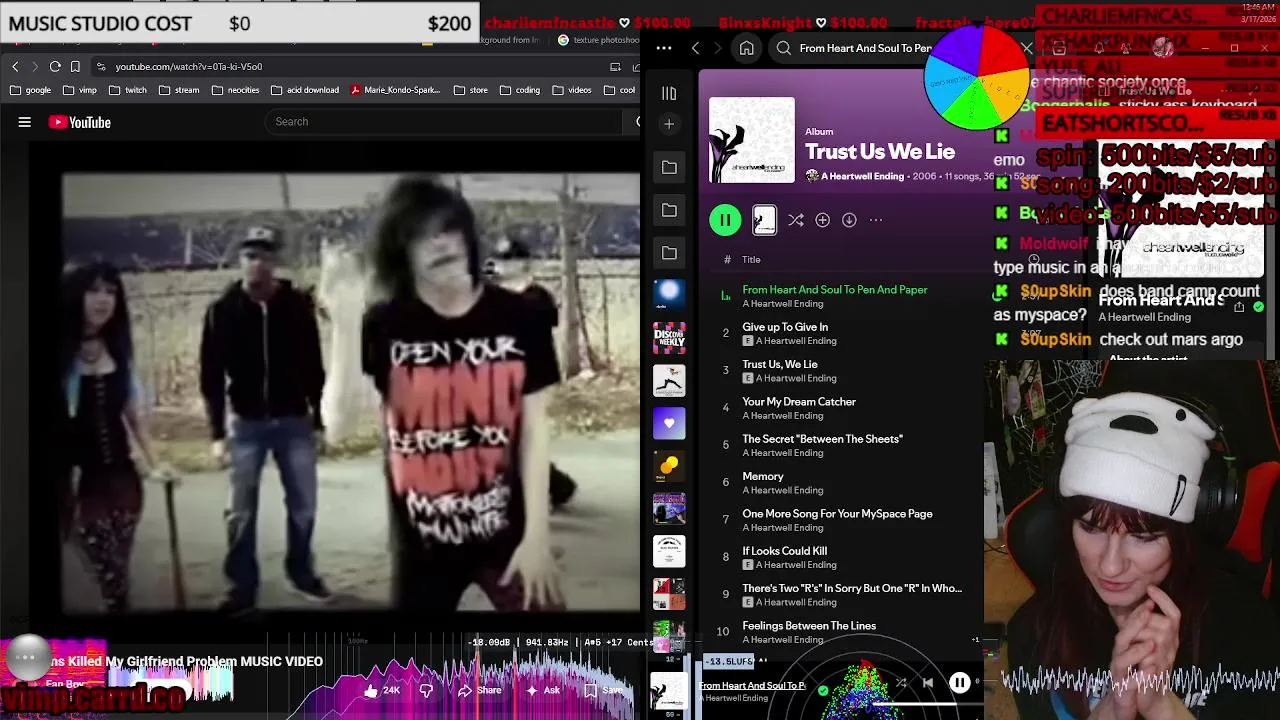
Task: Open the neocities bookmarks folder
Action: coord(235,90)
